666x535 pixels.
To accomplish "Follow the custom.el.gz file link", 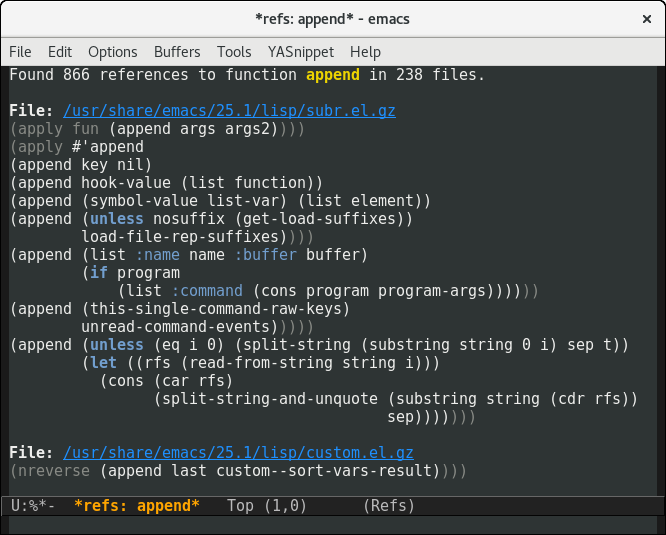I will pyautogui.click(x=238, y=453).
